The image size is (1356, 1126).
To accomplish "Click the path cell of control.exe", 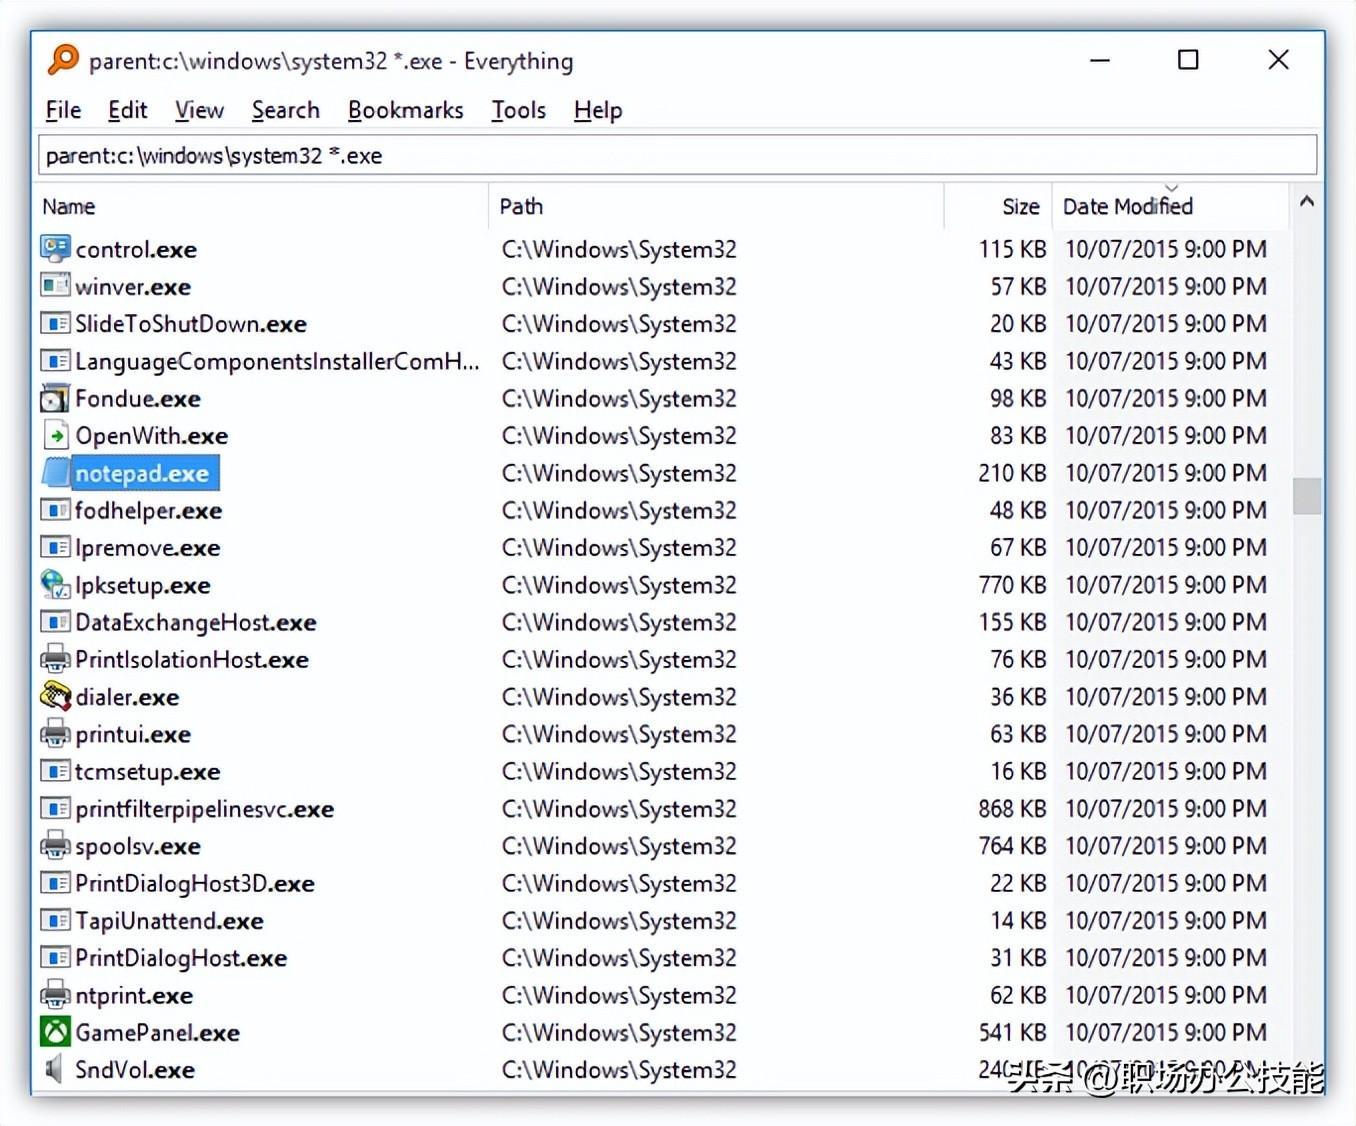I will [x=619, y=249].
